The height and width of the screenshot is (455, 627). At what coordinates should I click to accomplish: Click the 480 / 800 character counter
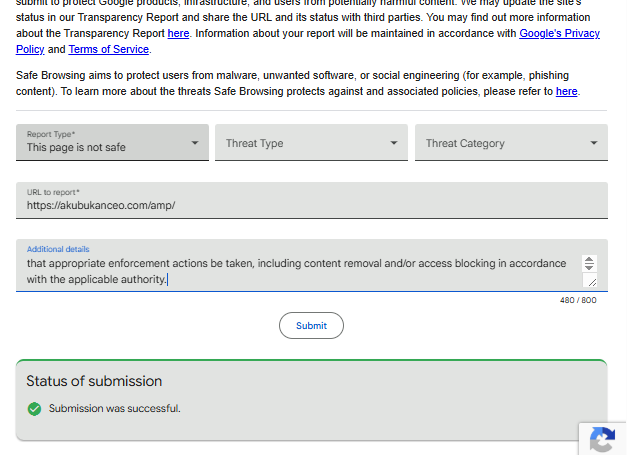coord(578,300)
